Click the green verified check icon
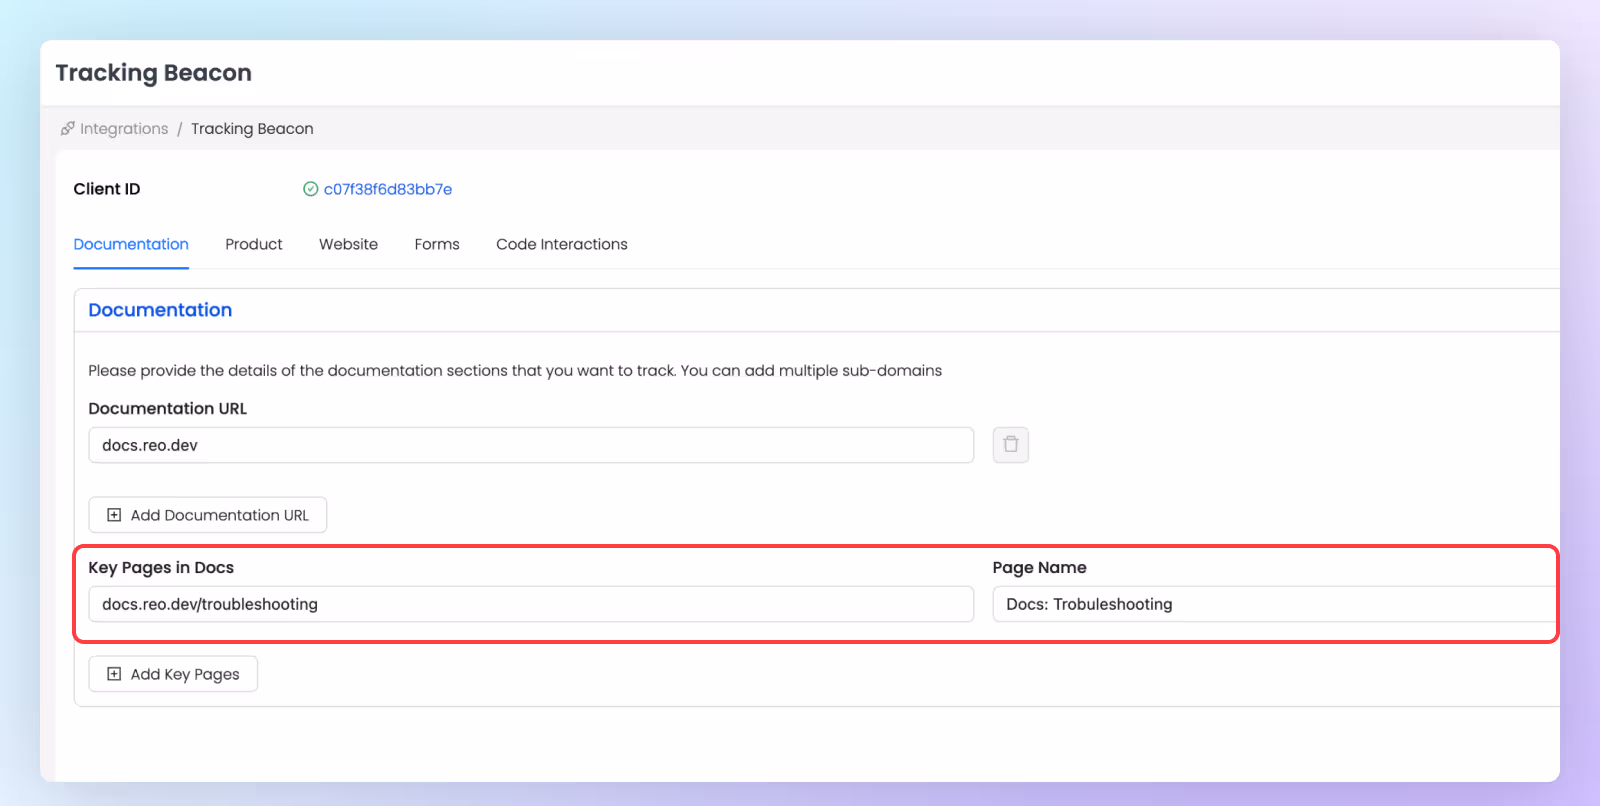The height and width of the screenshot is (806, 1600). point(311,189)
